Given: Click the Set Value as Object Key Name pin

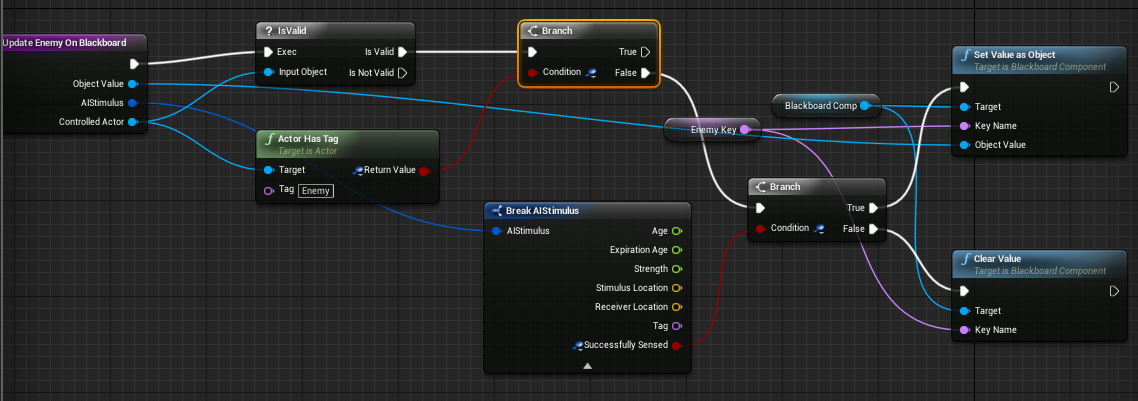Looking at the screenshot, I should click(964, 126).
